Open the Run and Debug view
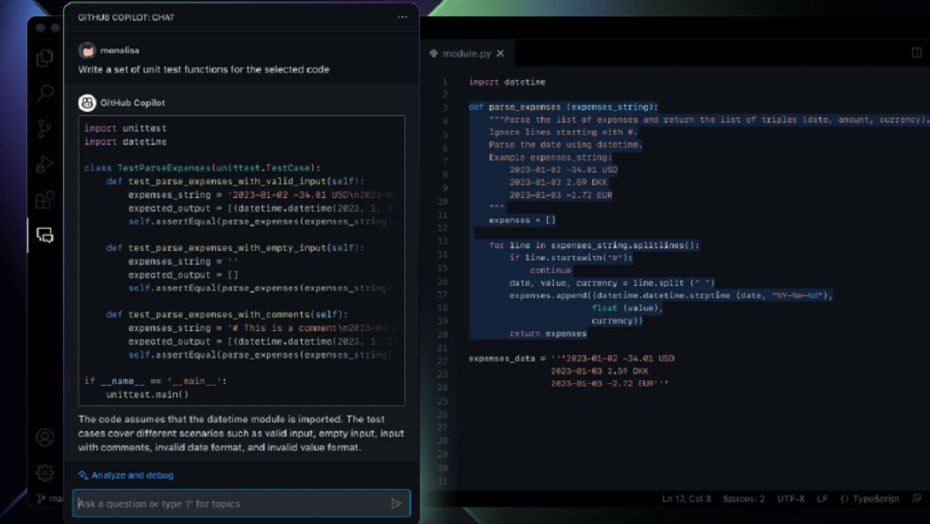 45,164
